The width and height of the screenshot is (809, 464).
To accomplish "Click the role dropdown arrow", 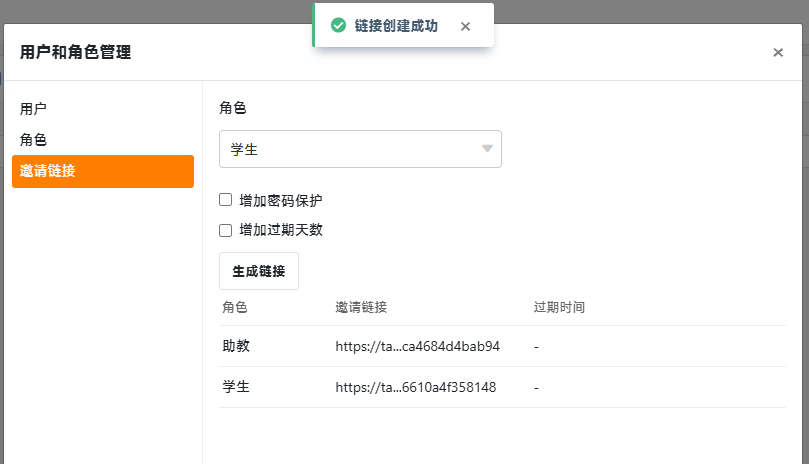I will (x=487, y=149).
